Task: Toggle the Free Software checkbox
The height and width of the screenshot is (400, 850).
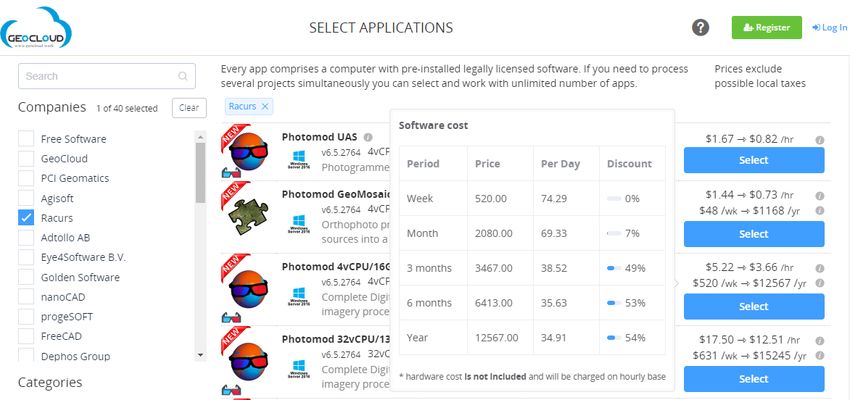Action: [x=26, y=139]
